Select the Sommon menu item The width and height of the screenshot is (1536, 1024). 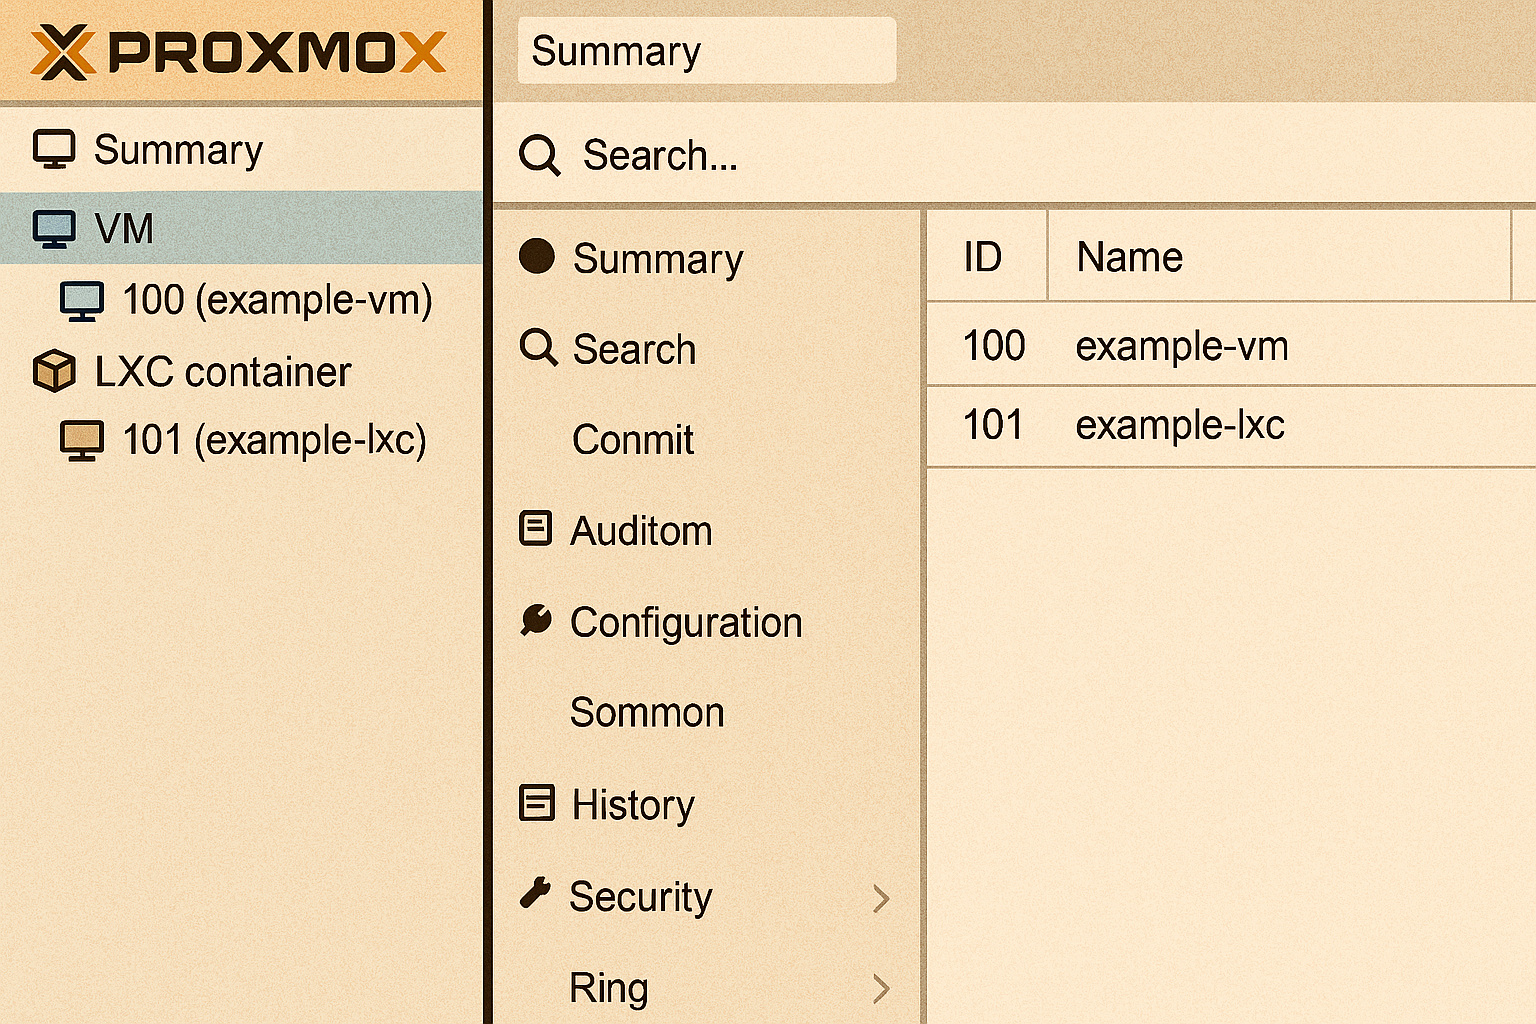[x=647, y=713]
